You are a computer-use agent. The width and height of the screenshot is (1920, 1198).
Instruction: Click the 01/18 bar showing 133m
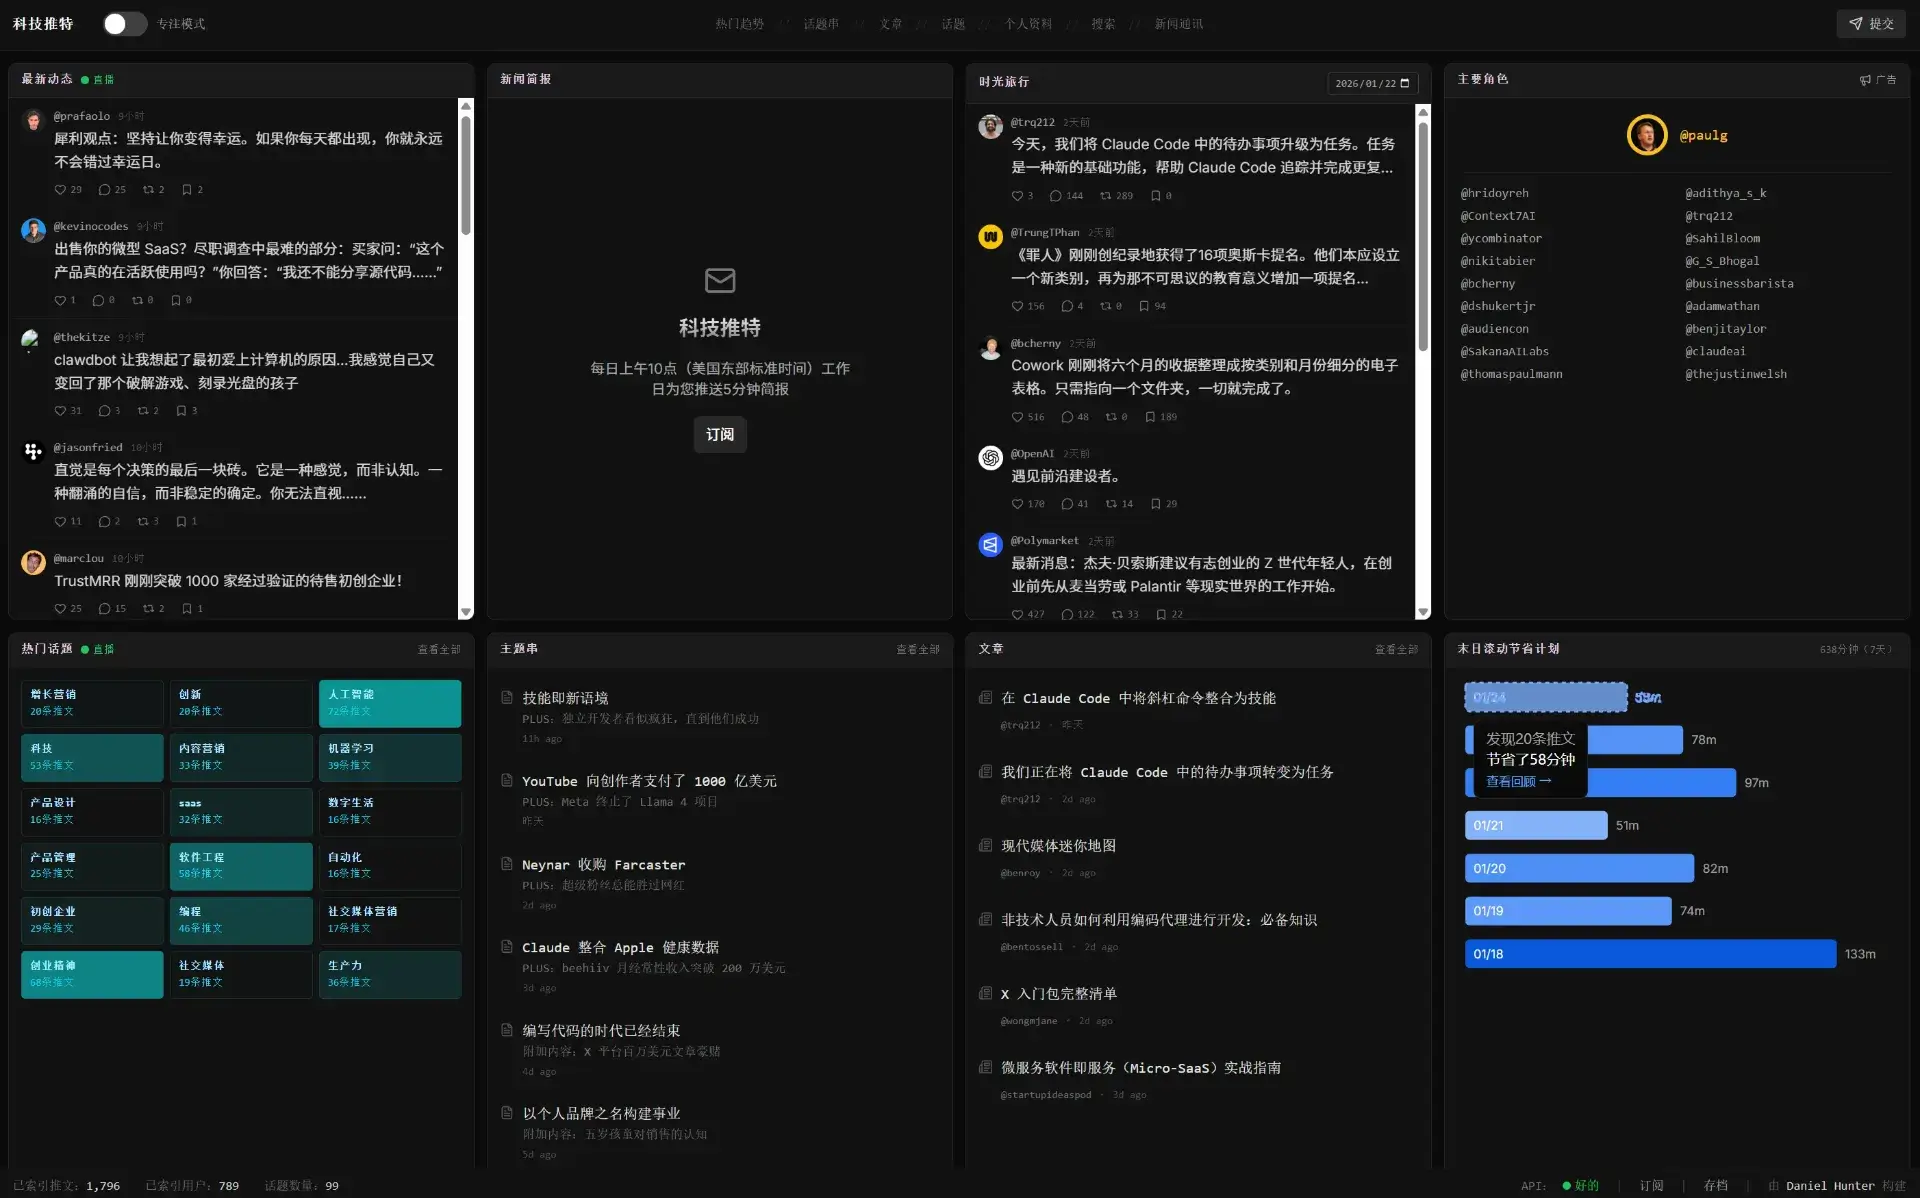click(1650, 954)
